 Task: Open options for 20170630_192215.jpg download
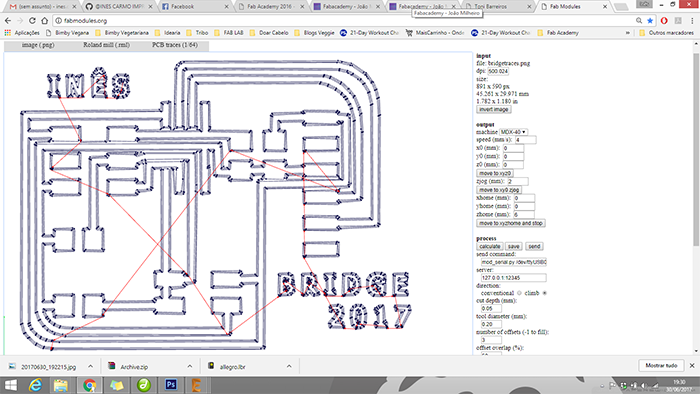pos(91,366)
